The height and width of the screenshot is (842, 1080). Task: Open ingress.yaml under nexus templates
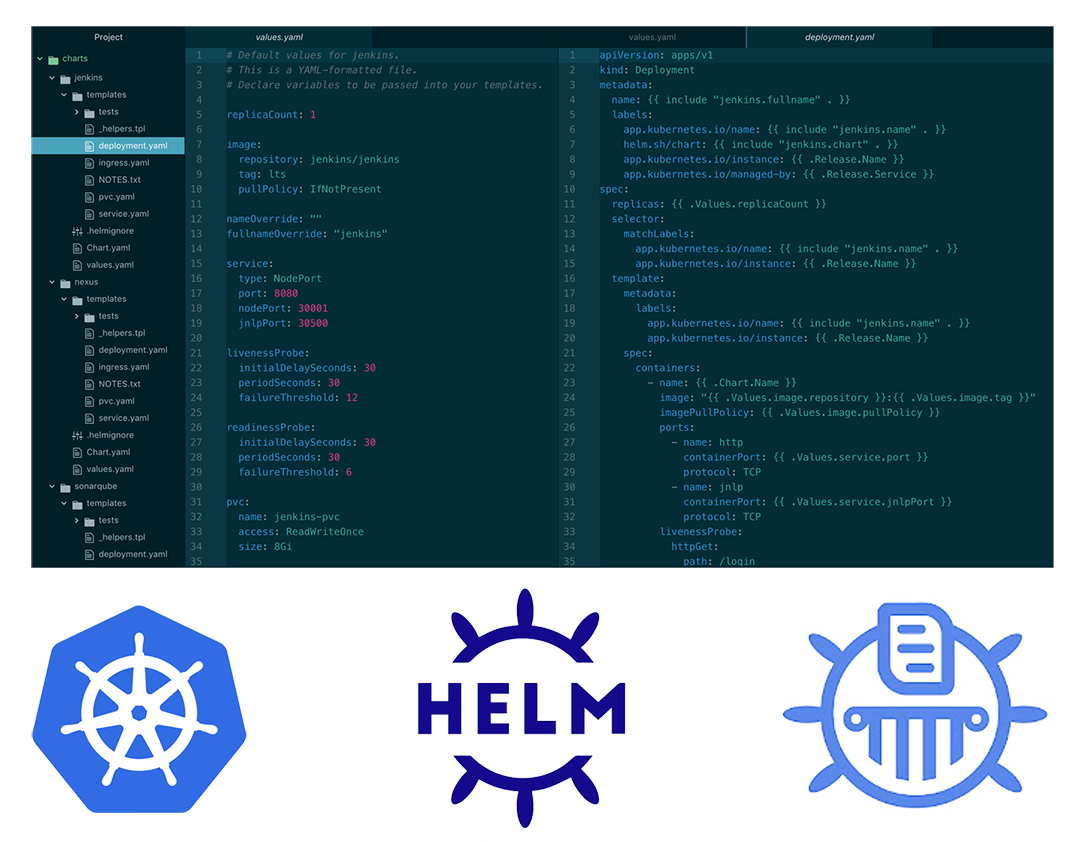tap(123, 367)
